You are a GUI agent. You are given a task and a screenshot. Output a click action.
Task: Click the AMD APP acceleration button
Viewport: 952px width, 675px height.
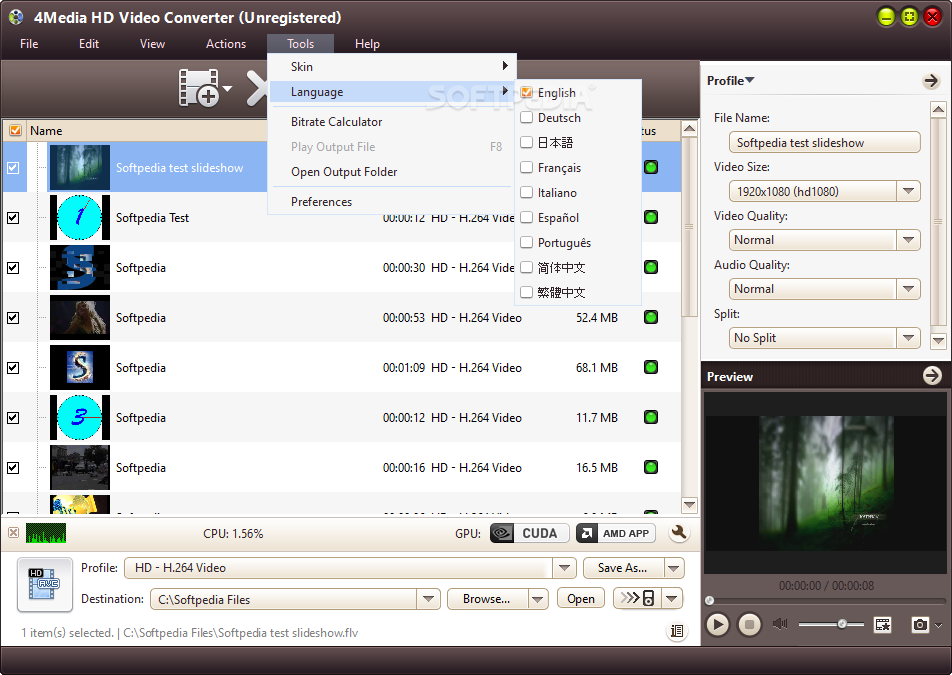pyautogui.click(x=616, y=533)
